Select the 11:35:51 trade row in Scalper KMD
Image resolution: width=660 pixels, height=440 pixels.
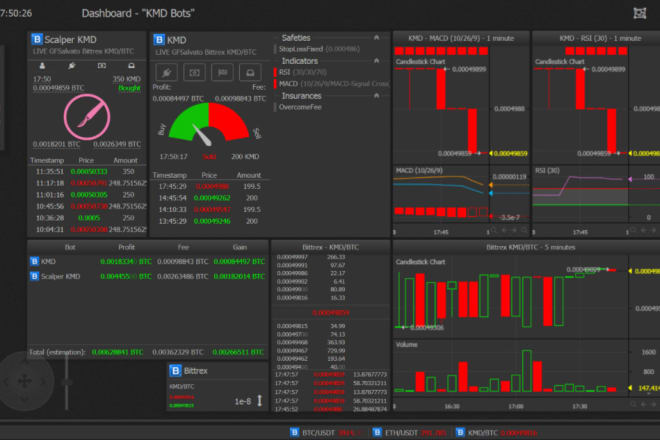point(87,172)
